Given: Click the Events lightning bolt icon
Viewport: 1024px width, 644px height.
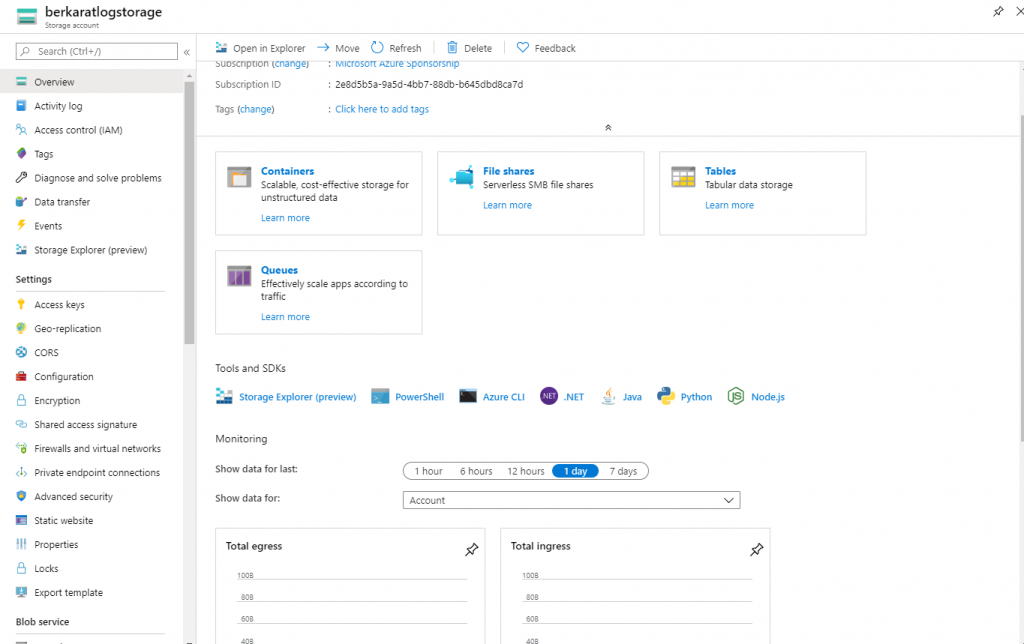Looking at the screenshot, I should point(22,225).
